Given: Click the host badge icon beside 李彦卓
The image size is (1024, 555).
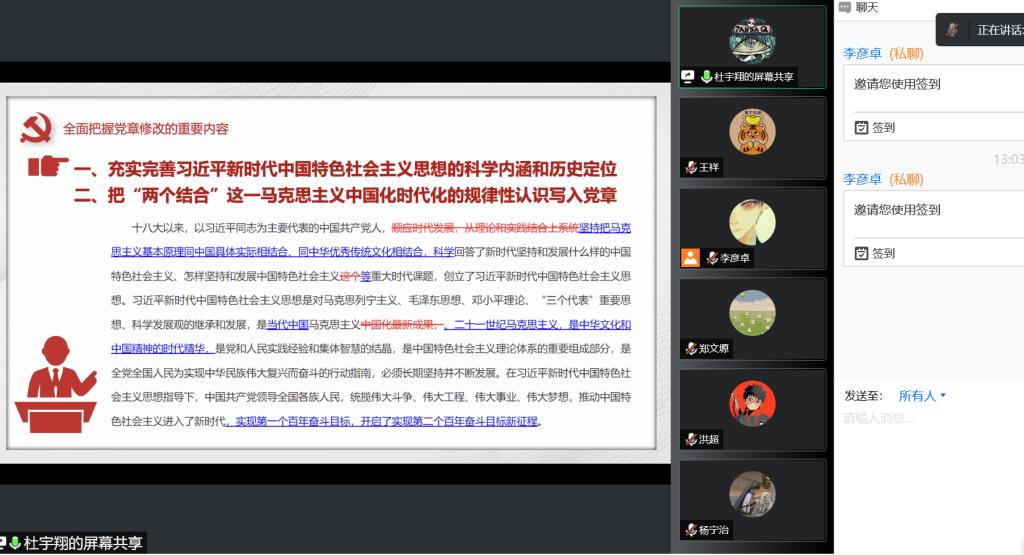Looking at the screenshot, I should coord(690,258).
